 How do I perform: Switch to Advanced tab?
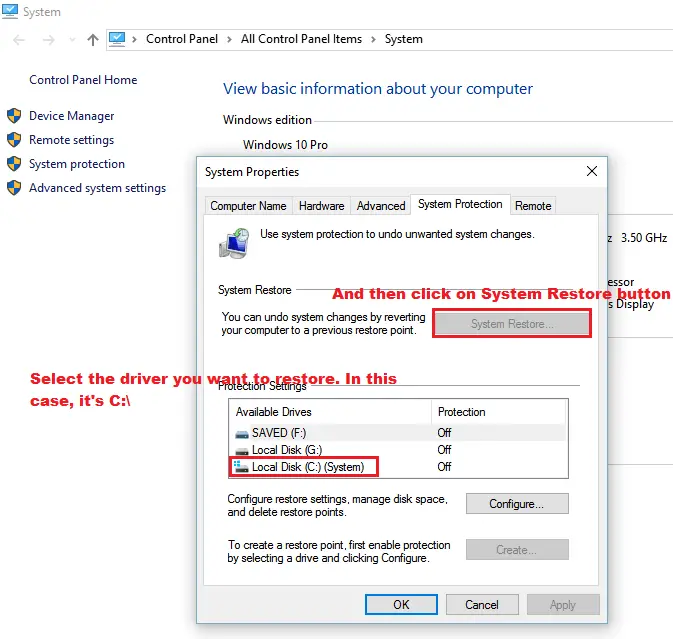[381, 206]
